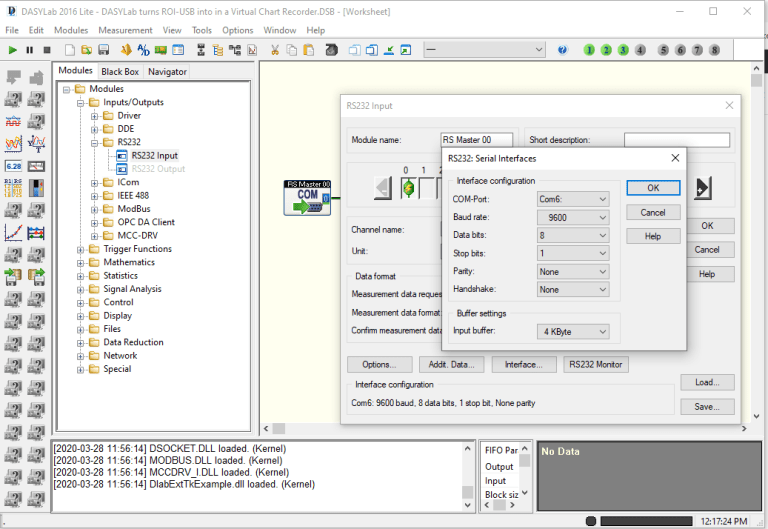Select green layout button 2 in toolbar
This screenshot has width=768, height=529.
click(606, 50)
